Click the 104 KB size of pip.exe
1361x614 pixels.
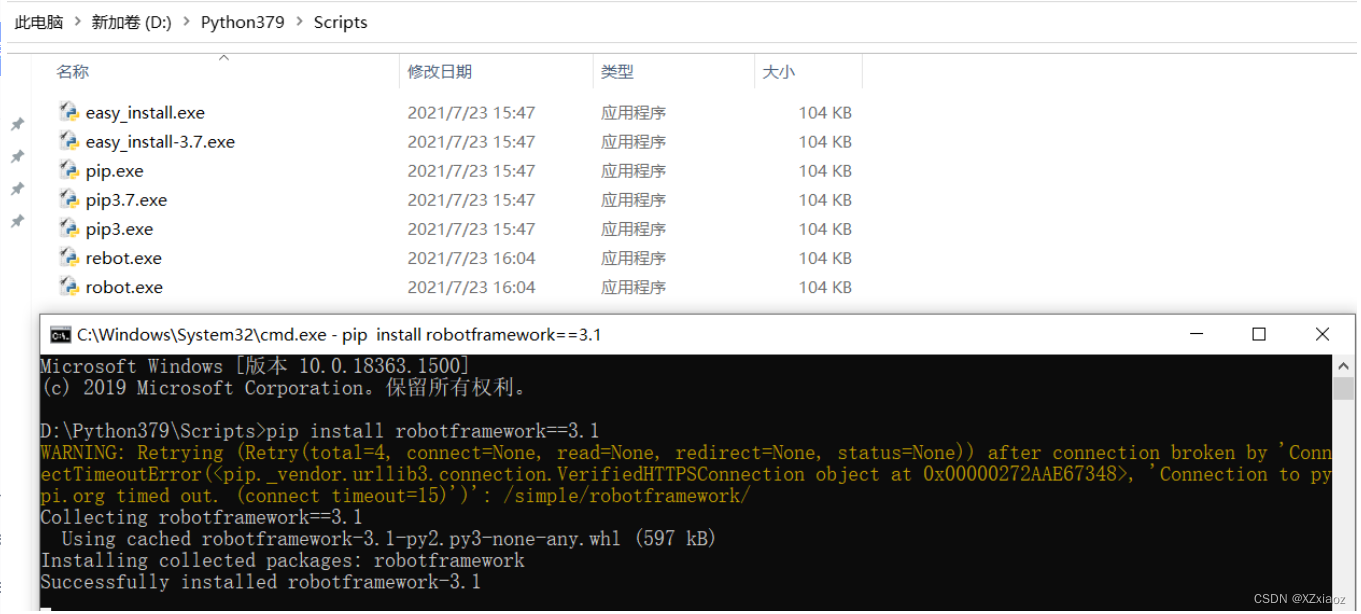[825, 171]
